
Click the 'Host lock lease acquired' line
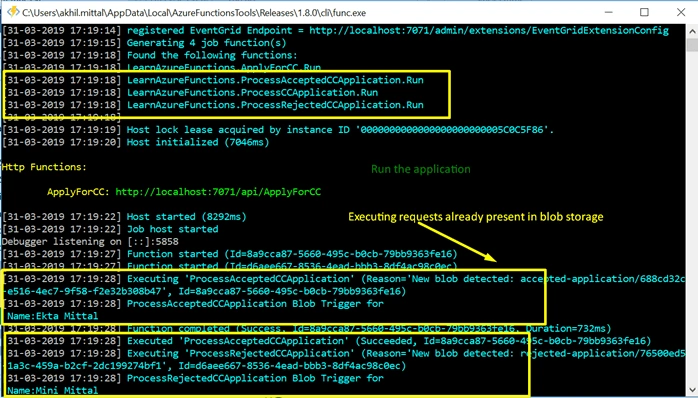(x=278, y=130)
